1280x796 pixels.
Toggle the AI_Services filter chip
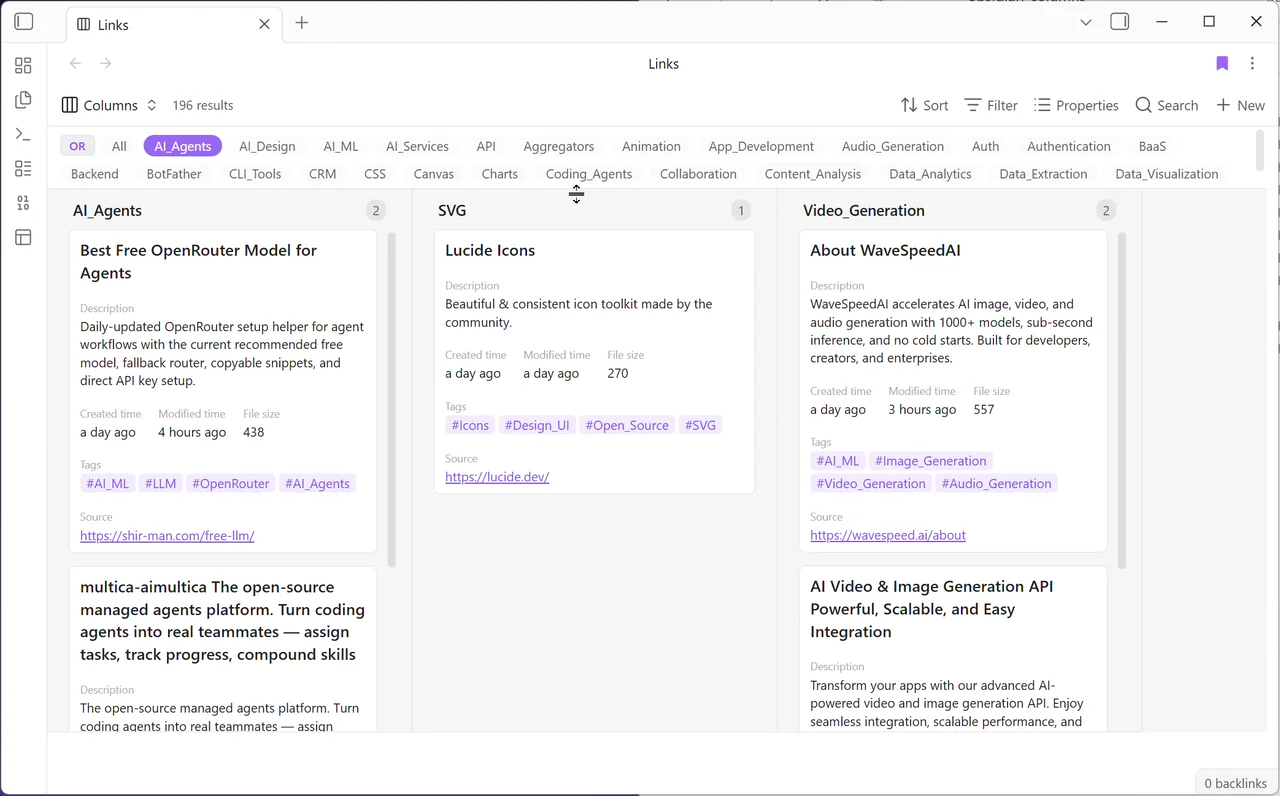click(x=417, y=146)
